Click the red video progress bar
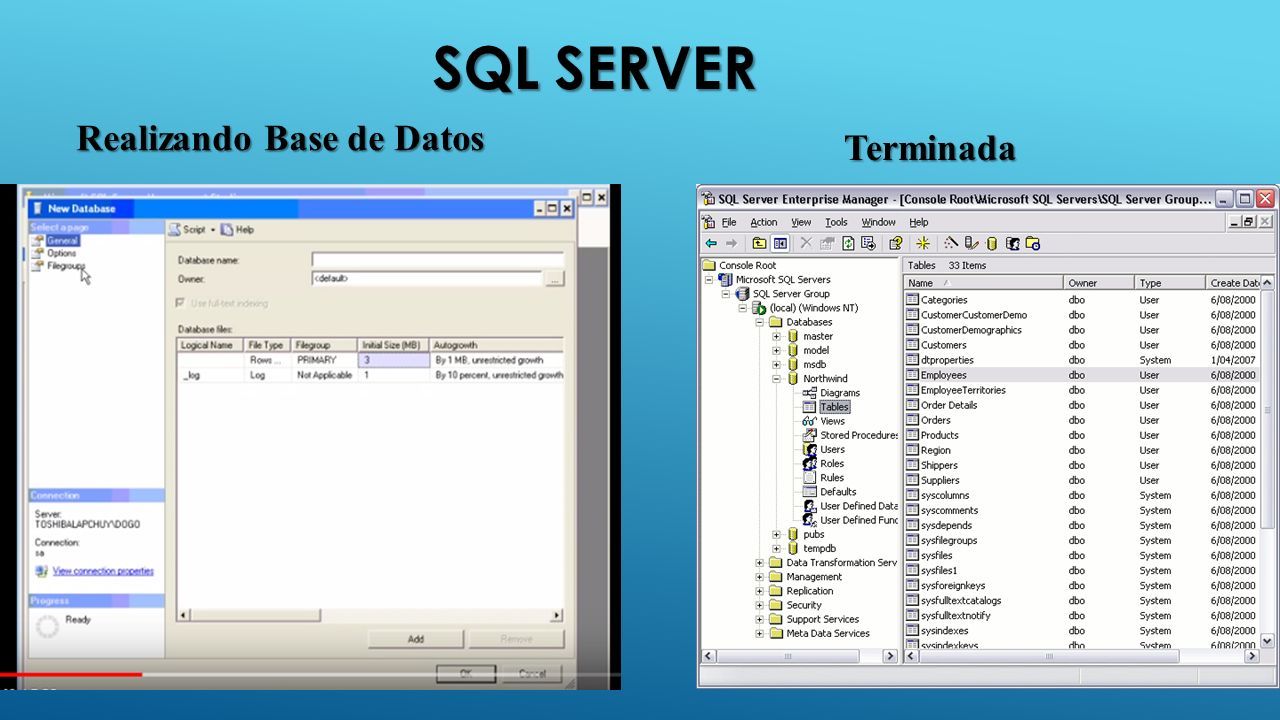Viewport: 1280px width, 720px height. 71,674
